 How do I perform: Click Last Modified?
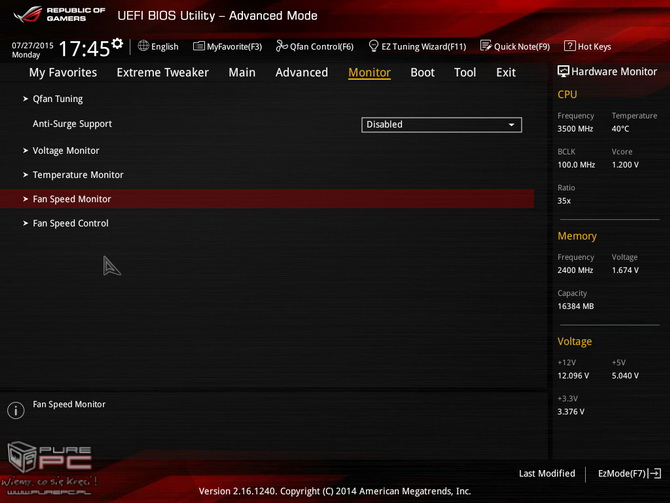(547, 474)
